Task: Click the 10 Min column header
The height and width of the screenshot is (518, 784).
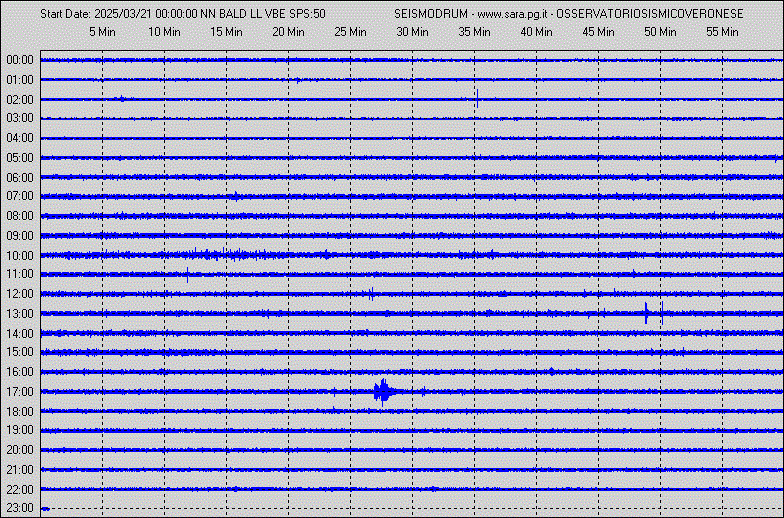Action: click(x=164, y=32)
